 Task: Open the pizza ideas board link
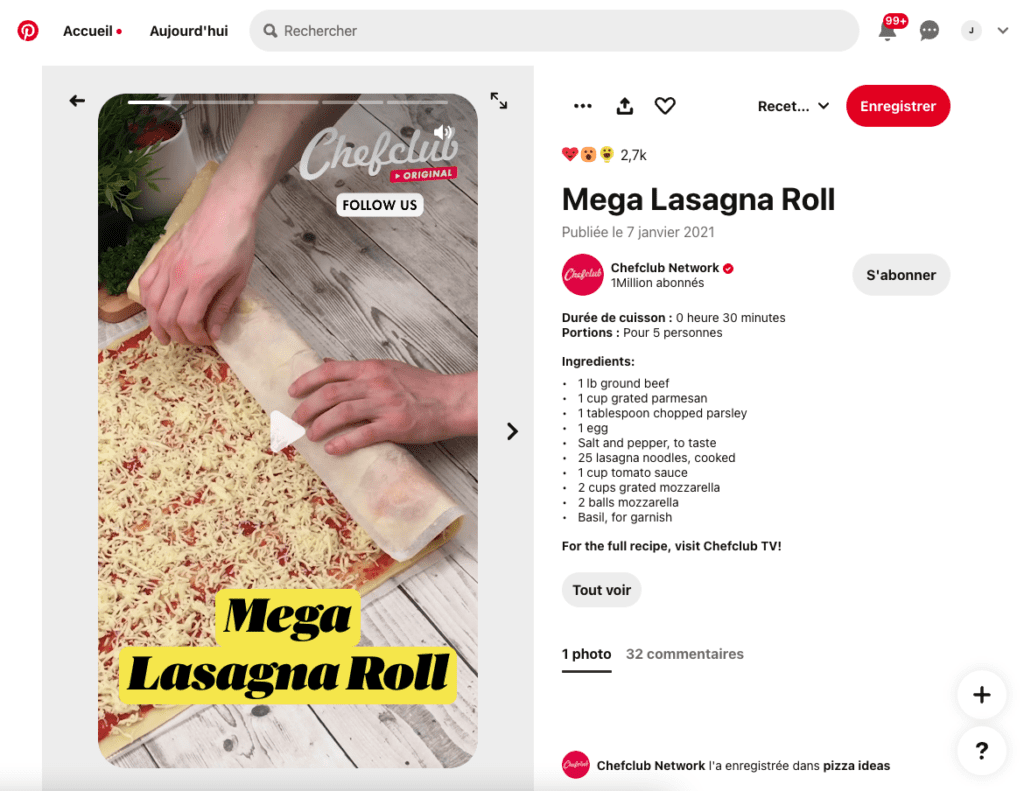pos(856,766)
